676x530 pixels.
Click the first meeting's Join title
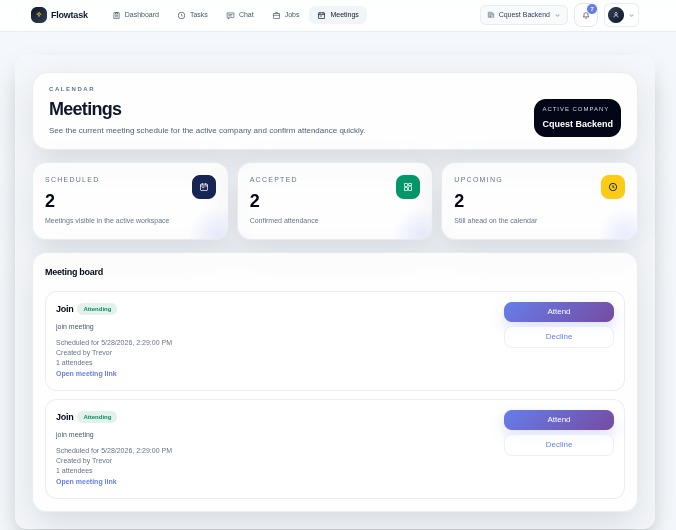[65, 309]
